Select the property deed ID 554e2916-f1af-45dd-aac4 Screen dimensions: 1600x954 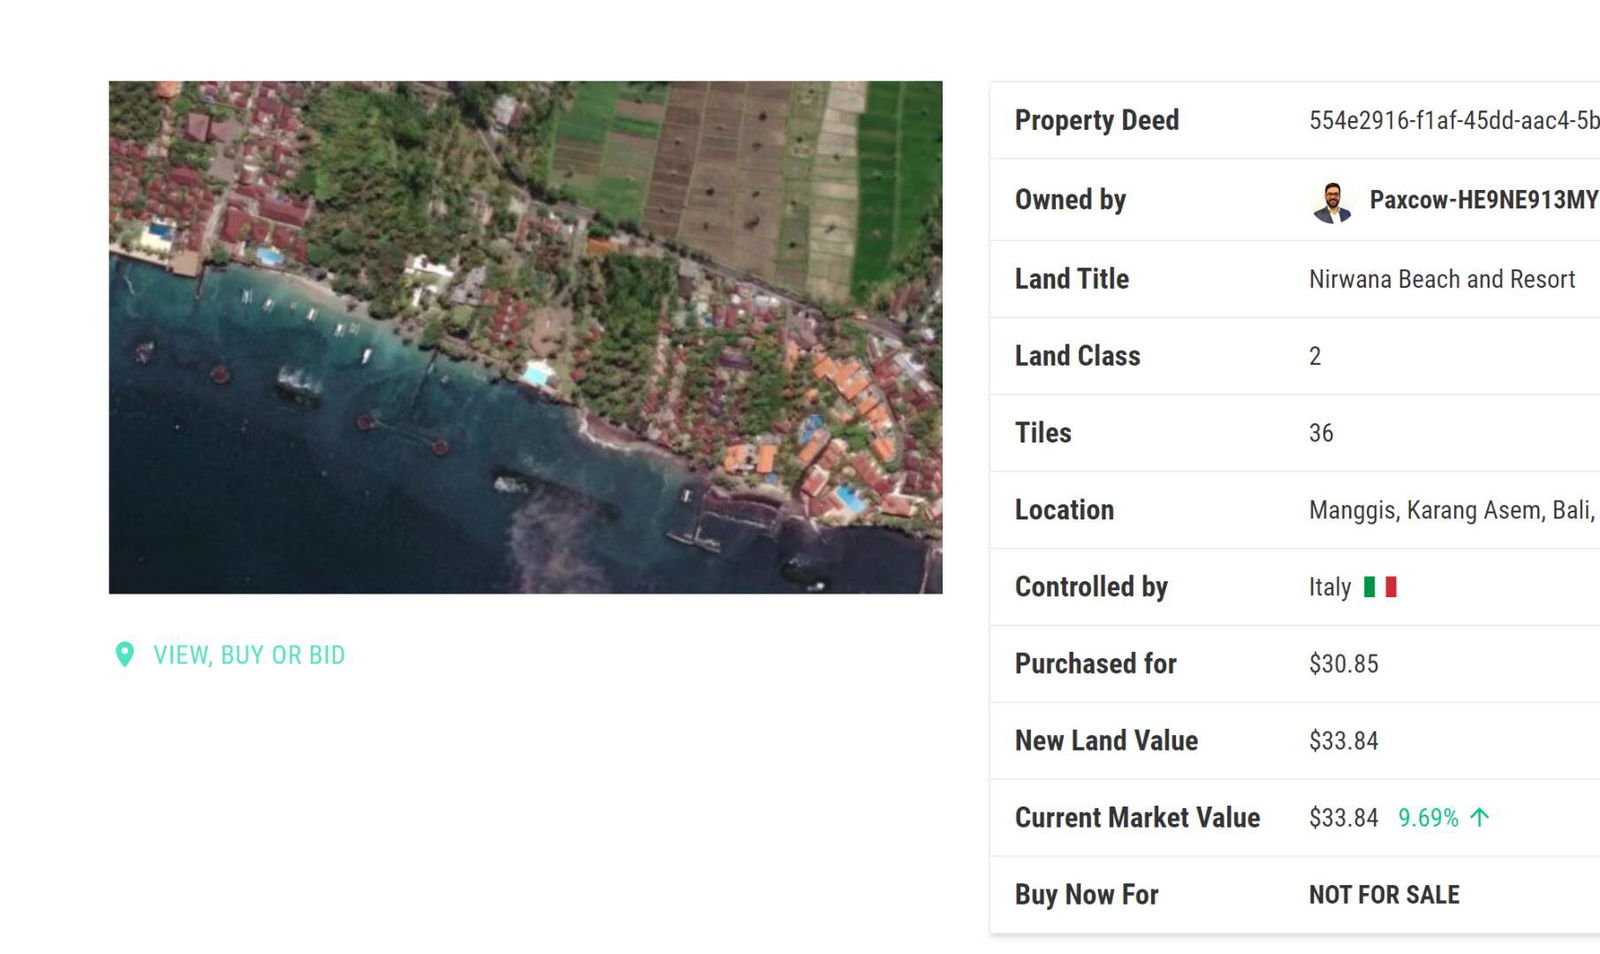click(1454, 121)
